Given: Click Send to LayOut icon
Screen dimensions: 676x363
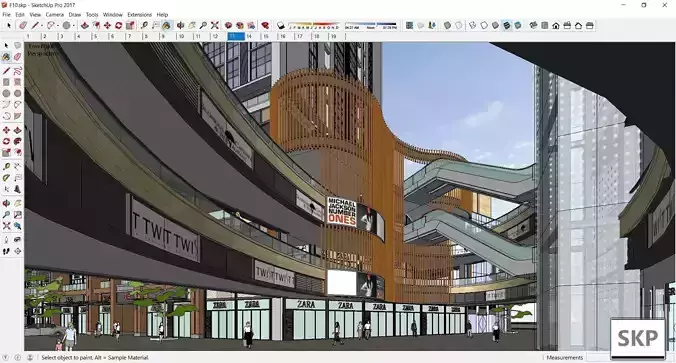Looking at the screenshot, I should point(251,25).
